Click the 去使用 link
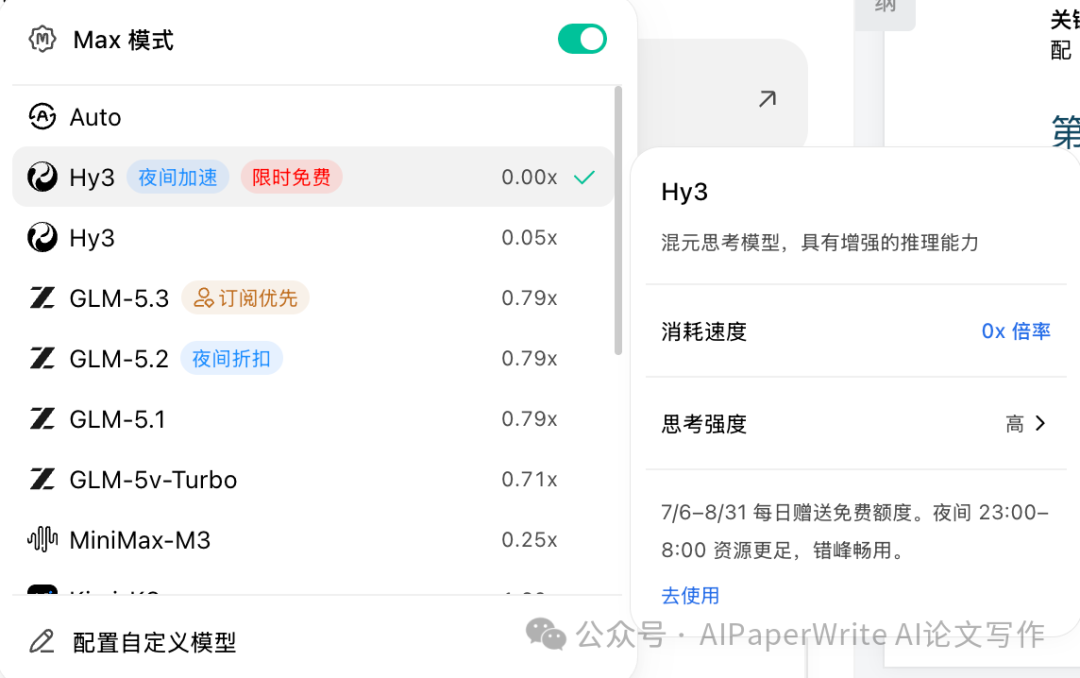 tap(690, 595)
